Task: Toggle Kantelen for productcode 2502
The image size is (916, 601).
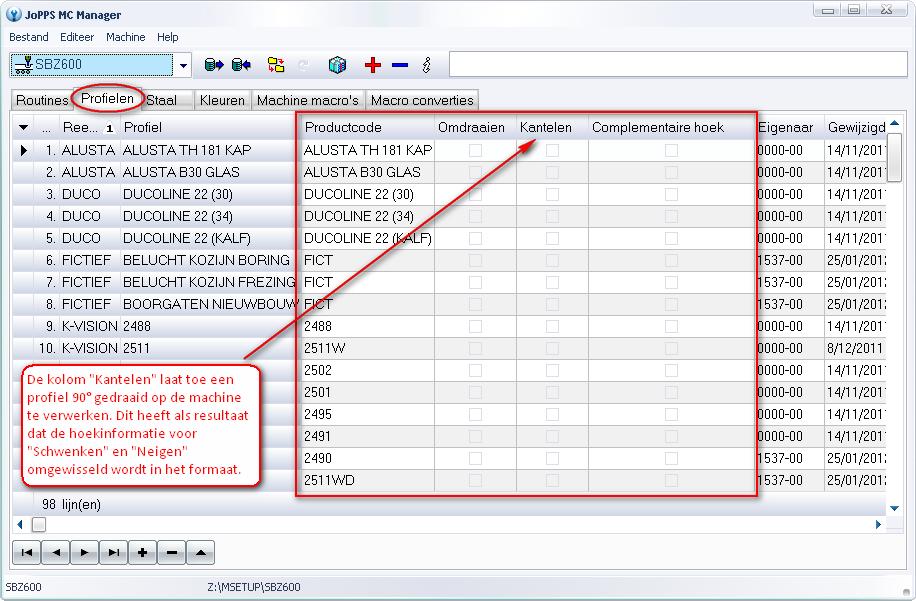Action: (552, 370)
